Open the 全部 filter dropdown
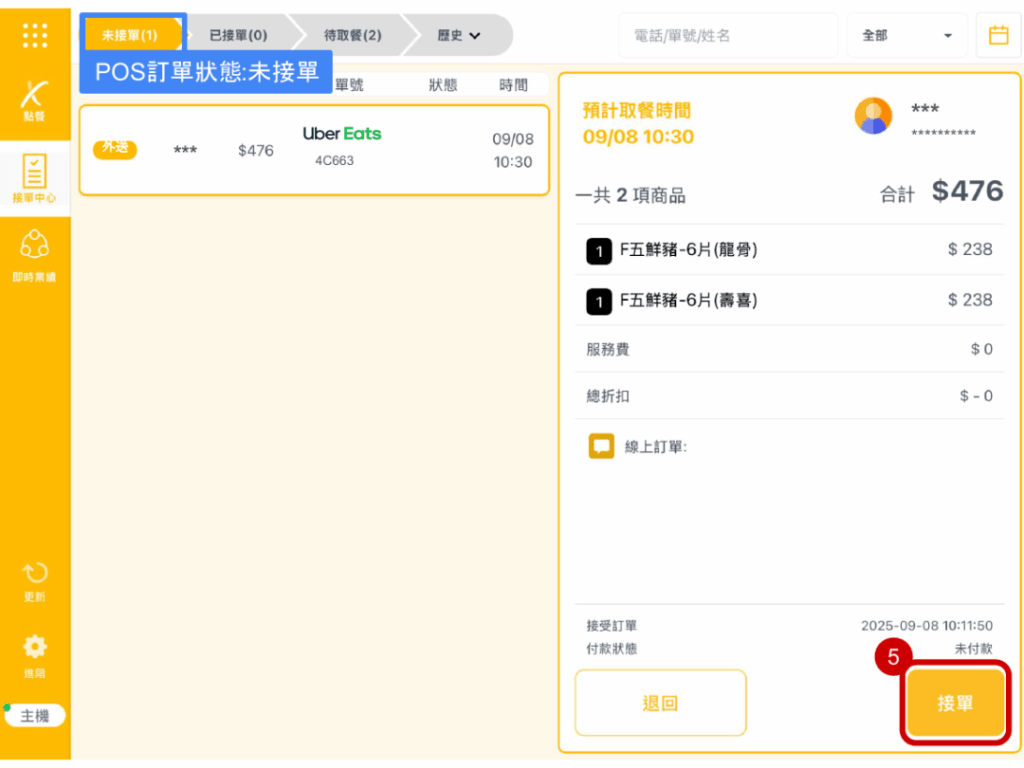Viewport: 1024px width, 768px height. [x=906, y=35]
